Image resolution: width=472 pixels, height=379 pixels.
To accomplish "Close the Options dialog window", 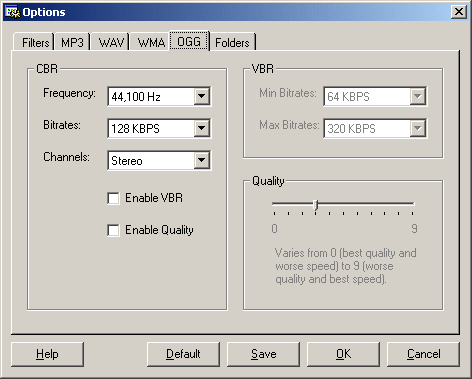I will (x=459, y=12).
